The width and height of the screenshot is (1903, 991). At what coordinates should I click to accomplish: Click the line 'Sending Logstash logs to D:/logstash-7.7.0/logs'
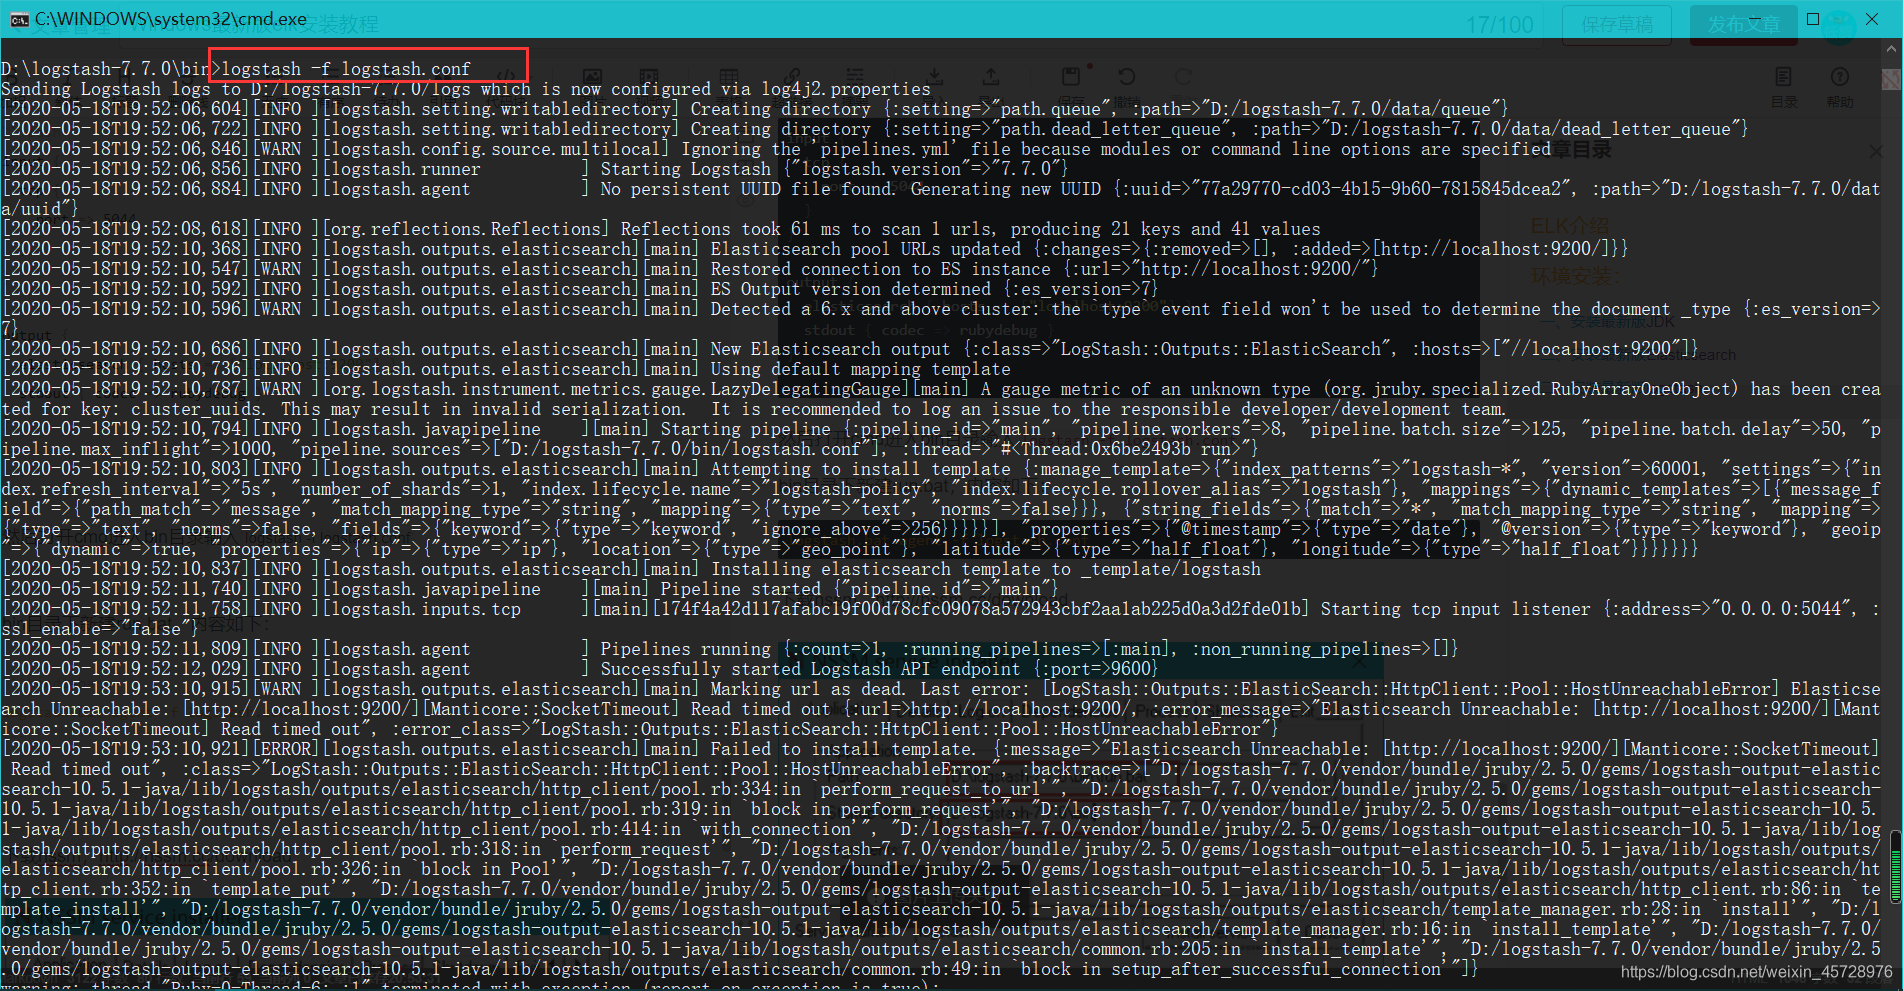coord(236,89)
